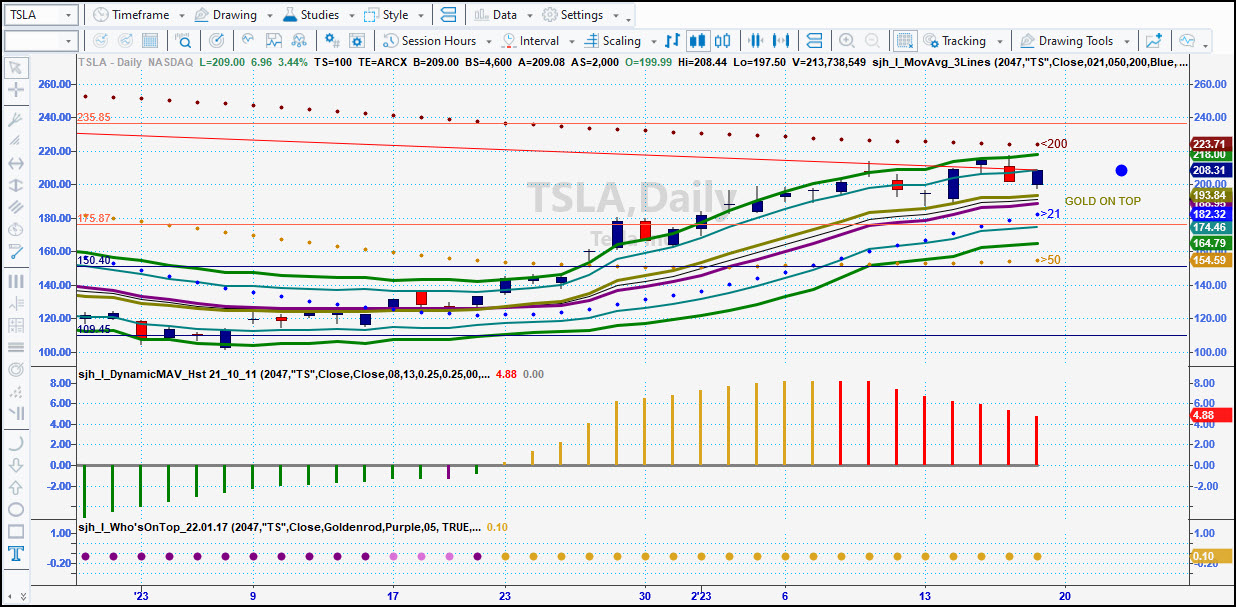Screen dimensions: 1236x607
Task: Click the stacked-panels icon before zoom tools
Action: (x=814, y=41)
